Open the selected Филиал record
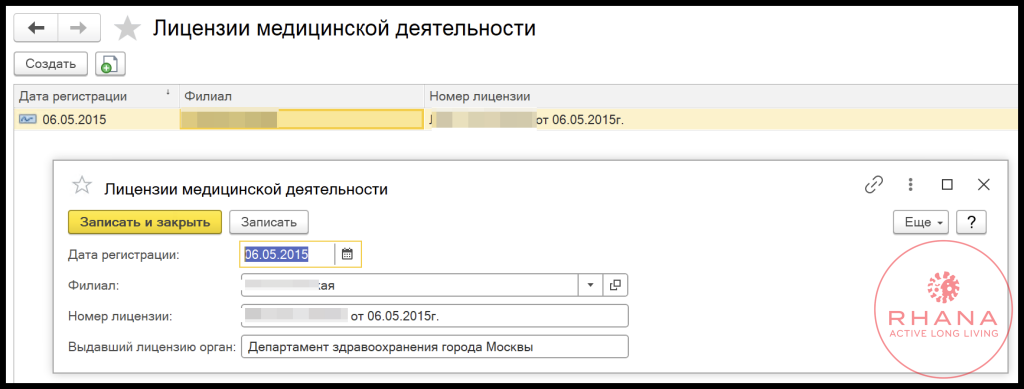1024x389 pixels. point(615,285)
